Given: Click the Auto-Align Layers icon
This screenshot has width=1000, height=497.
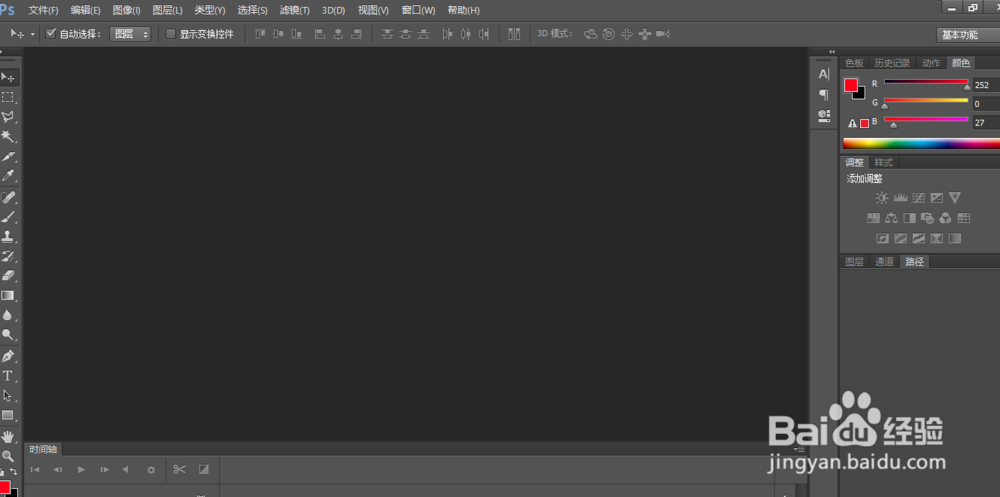Looking at the screenshot, I should pos(514,34).
